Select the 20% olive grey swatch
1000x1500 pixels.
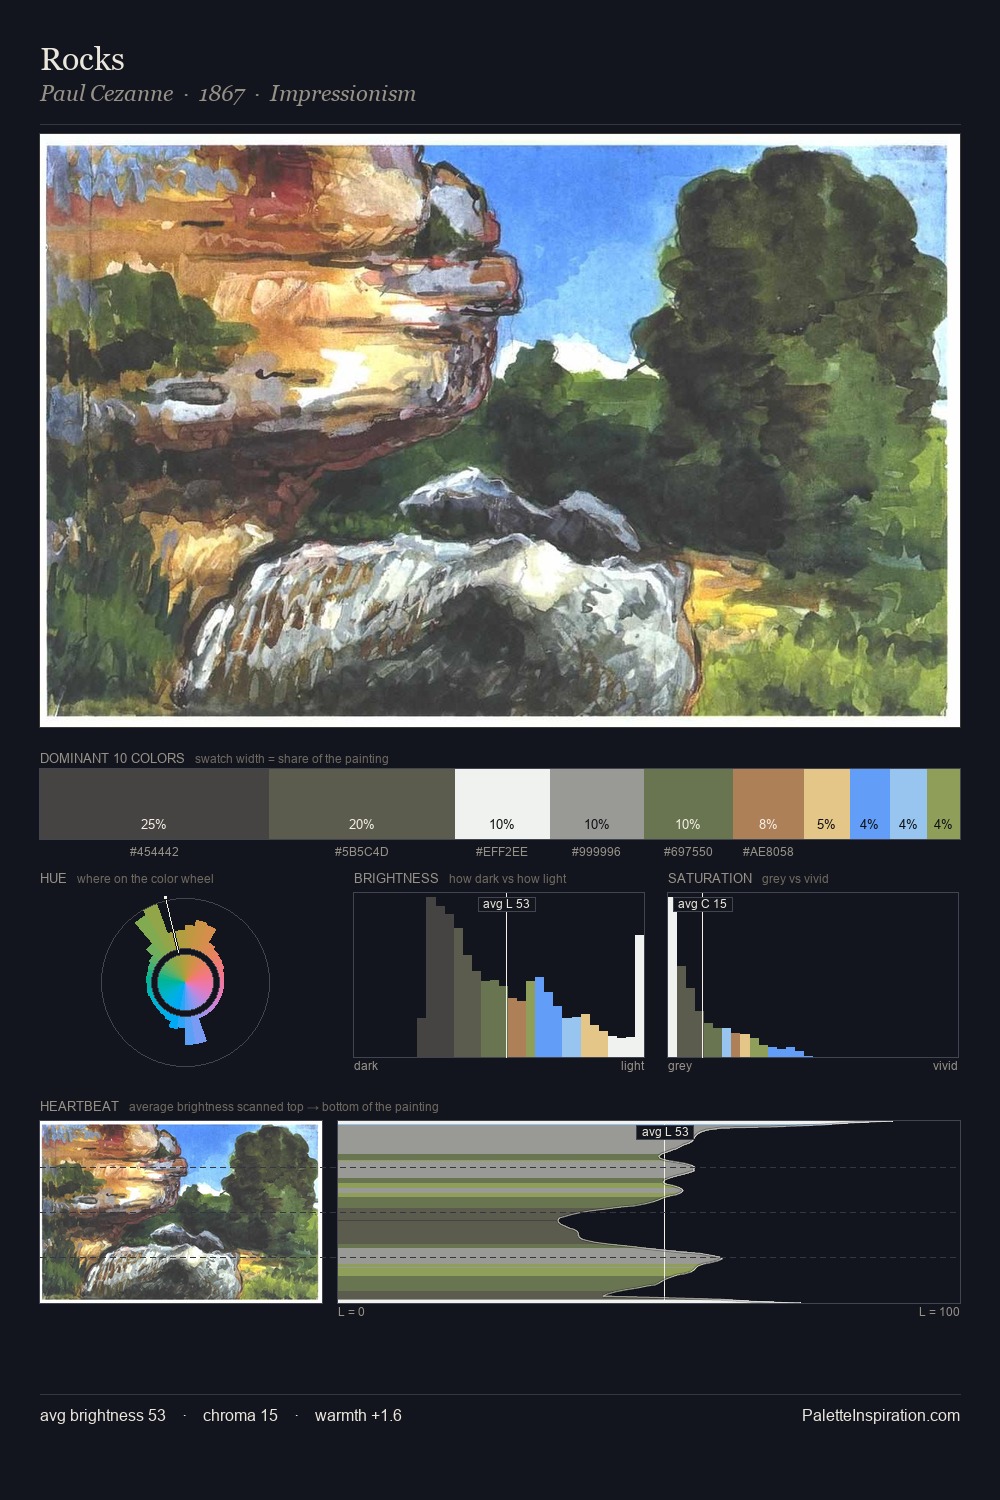(362, 804)
